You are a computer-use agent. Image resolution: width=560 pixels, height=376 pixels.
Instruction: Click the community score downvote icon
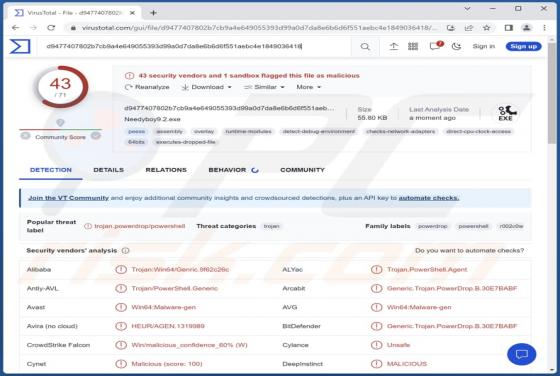click(x=25, y=136)
